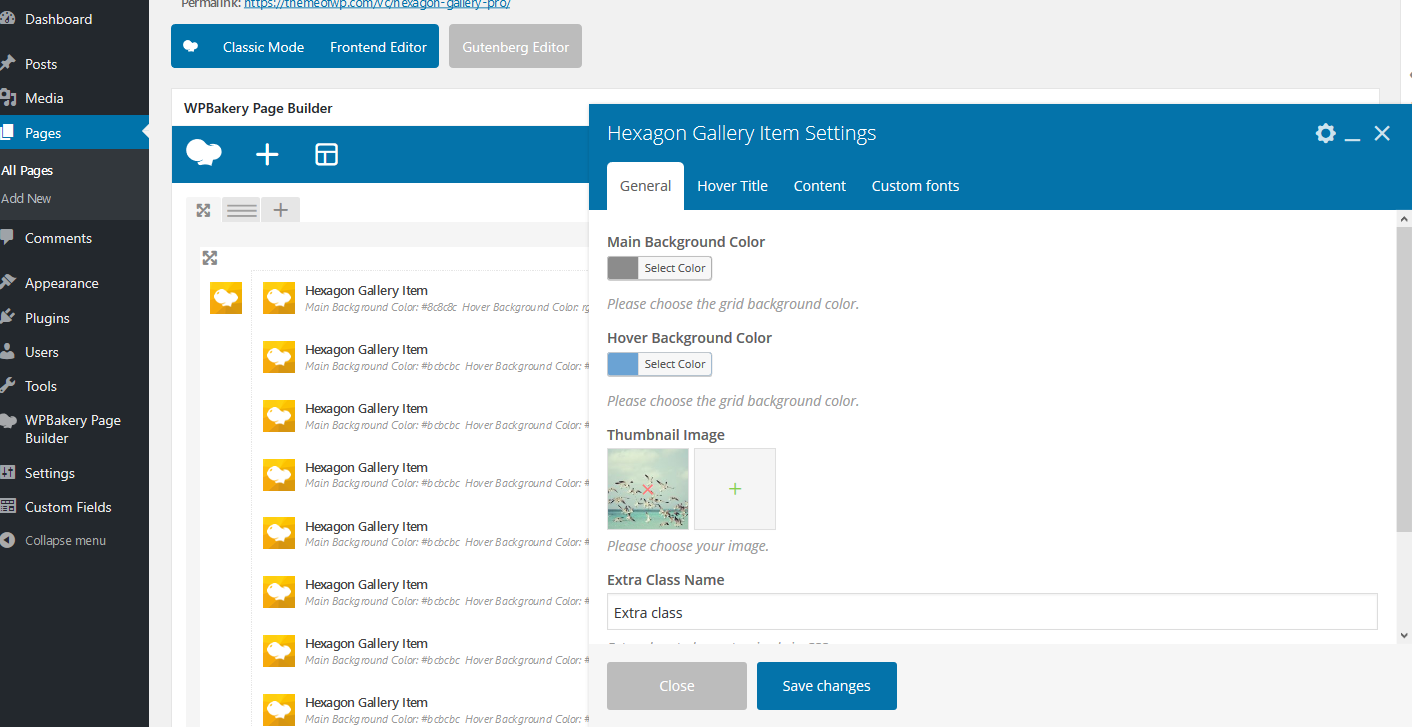The image size is (1412, 727).
Task: Click the parent Hexagon Gallery container icon
Action: pos(226,298)
